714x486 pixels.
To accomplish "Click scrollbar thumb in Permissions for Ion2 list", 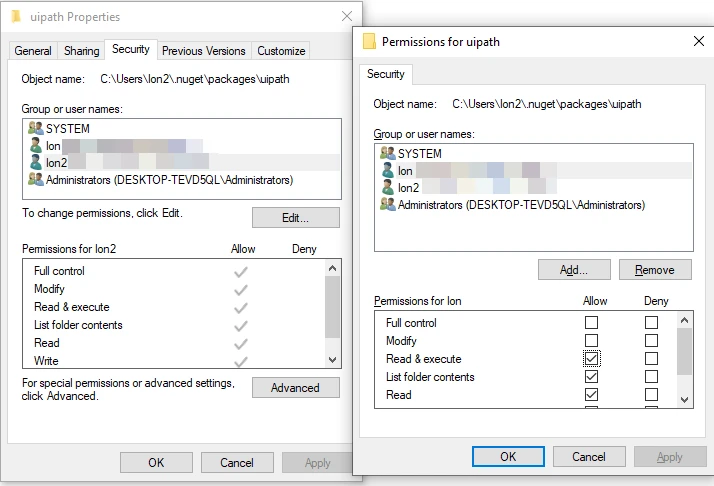I will click(332, 307).
